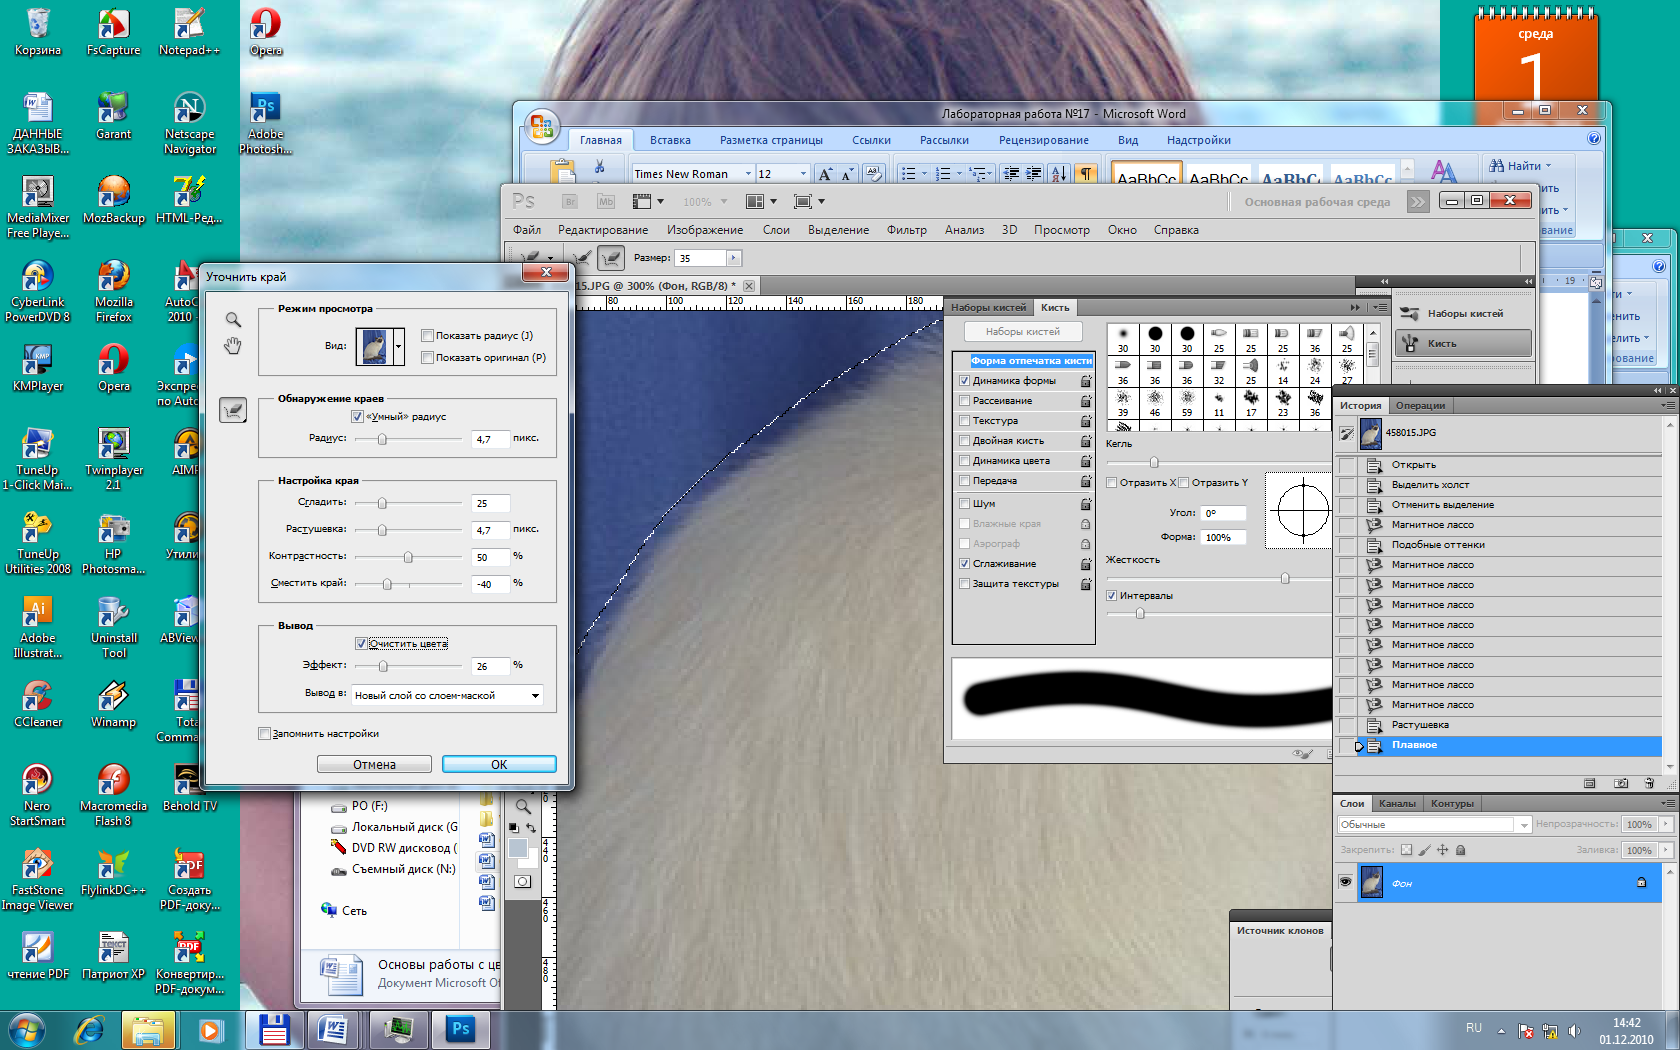The height and width of the screenshot is (1050, 1680).
Task: Click the Наборы кистей button in brush panel
Action: (x=1022, y=332)
